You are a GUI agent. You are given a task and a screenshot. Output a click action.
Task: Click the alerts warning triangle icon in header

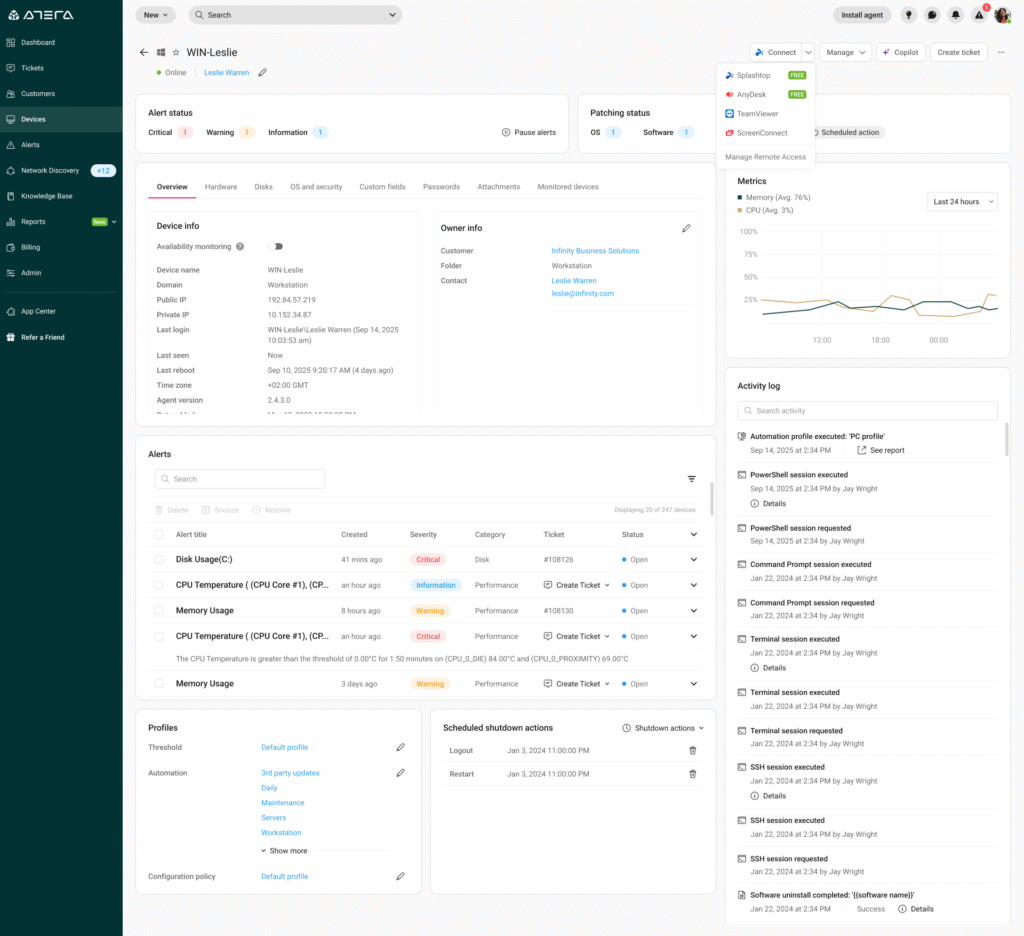pos(978,14)
